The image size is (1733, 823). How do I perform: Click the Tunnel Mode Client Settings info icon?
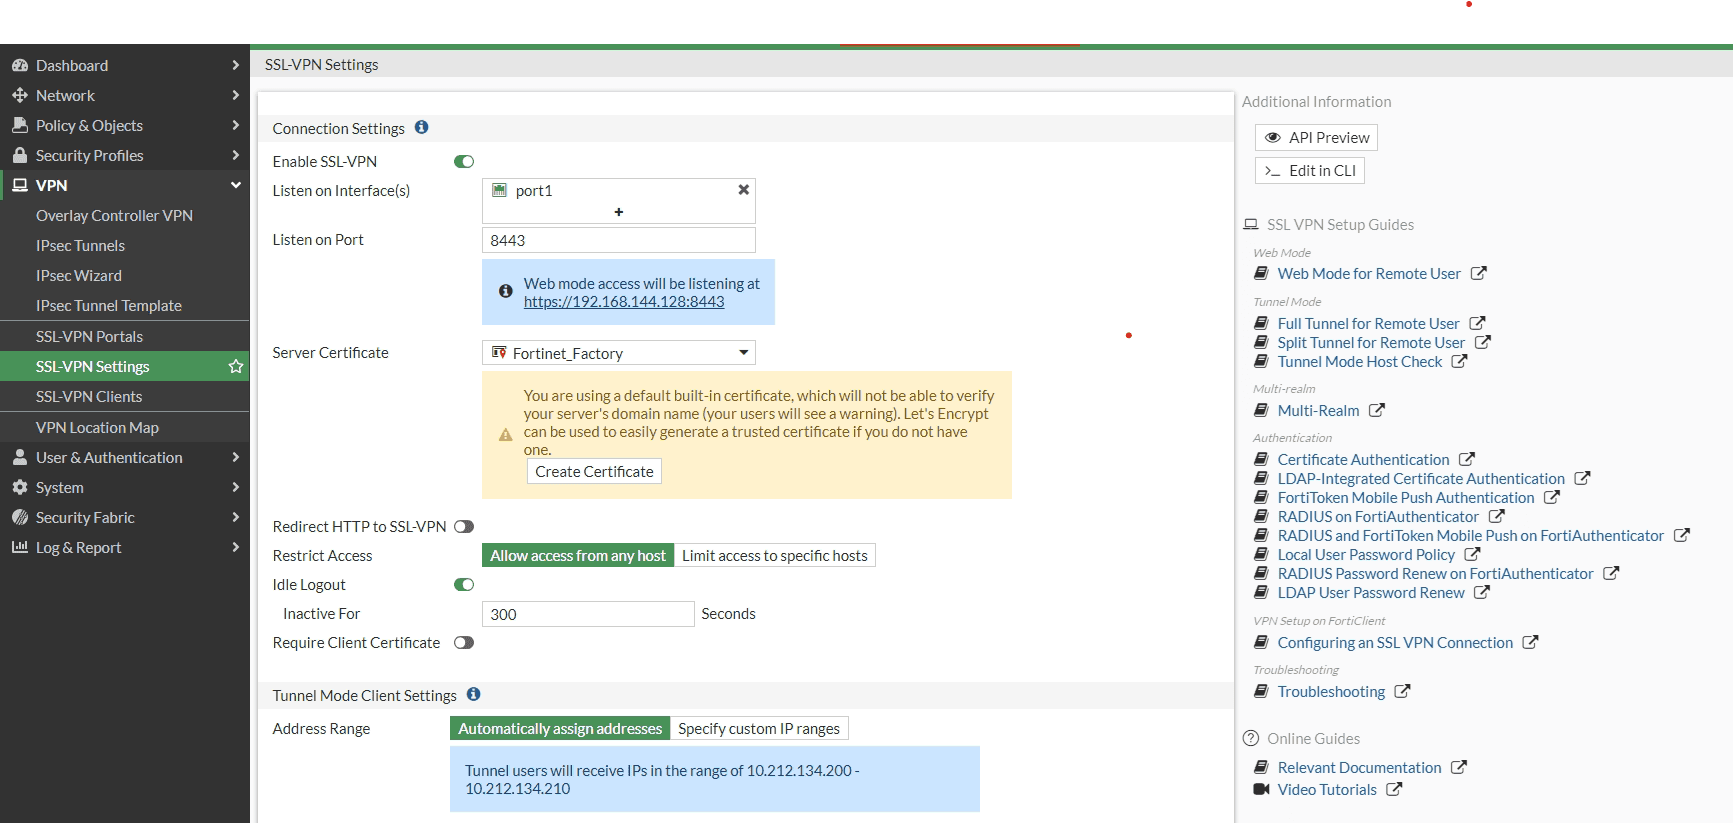474,694
